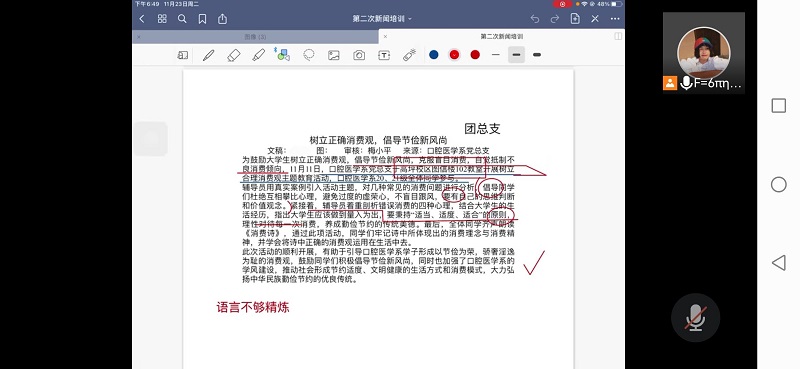The height and width of the screenshot is (369, 800).
Task: Open the 第二次新闻培训 title dropdown
Action: (x=382, y=19)
